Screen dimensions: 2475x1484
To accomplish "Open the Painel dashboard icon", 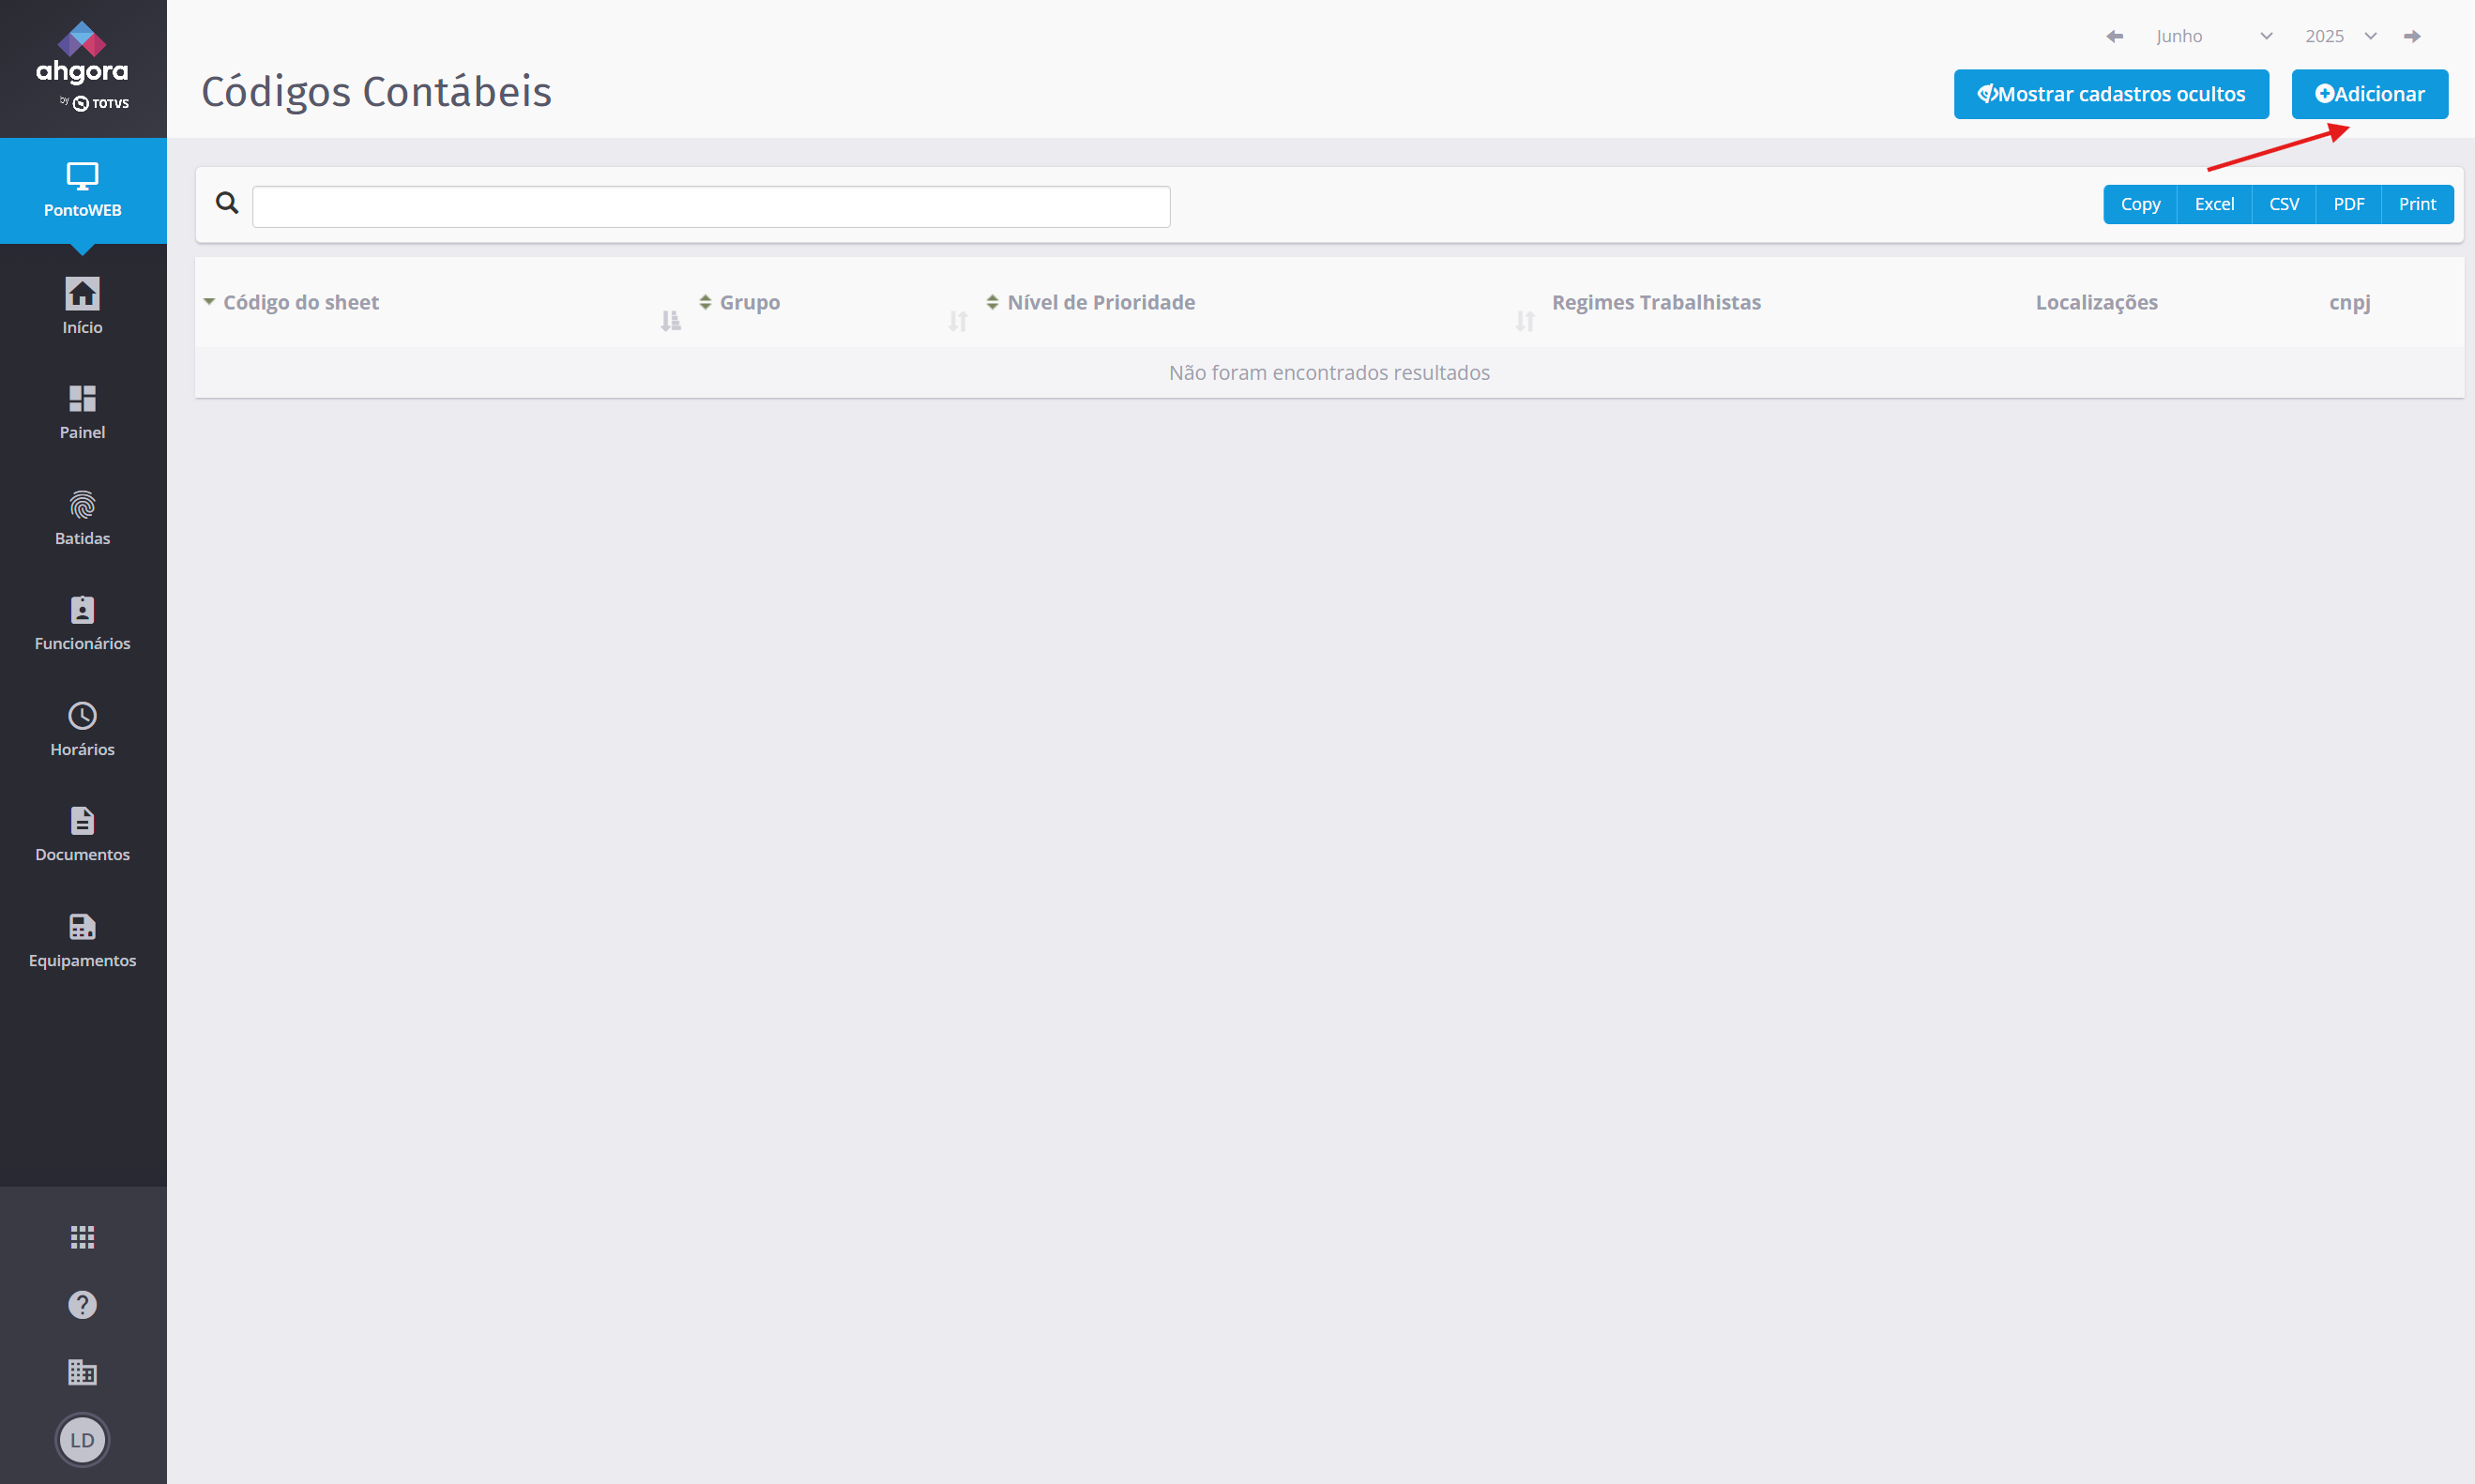I will click(82, 400).
